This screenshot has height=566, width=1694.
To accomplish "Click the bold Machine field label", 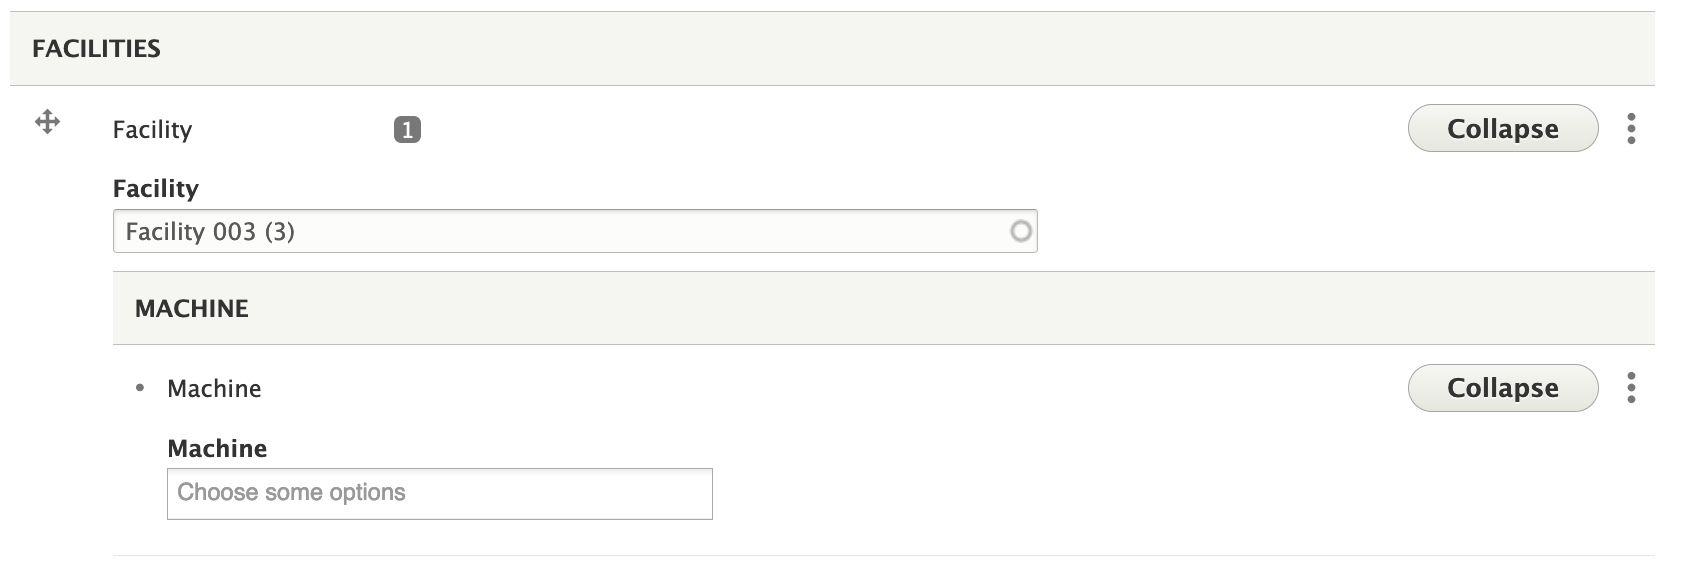I will click(217, 449).
